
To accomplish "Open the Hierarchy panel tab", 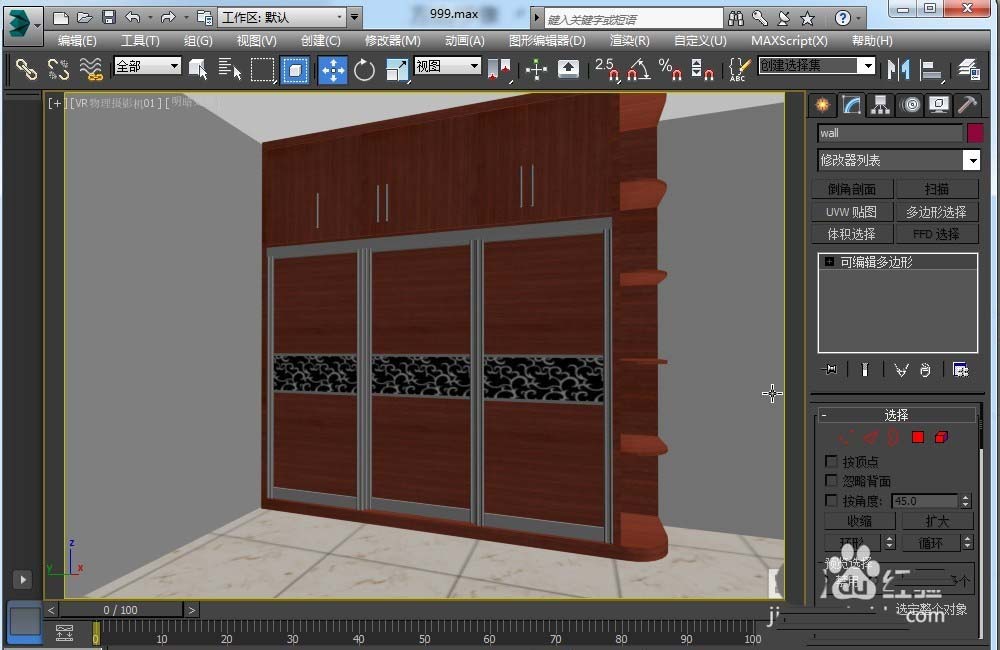I will click(x=880, y=105).
